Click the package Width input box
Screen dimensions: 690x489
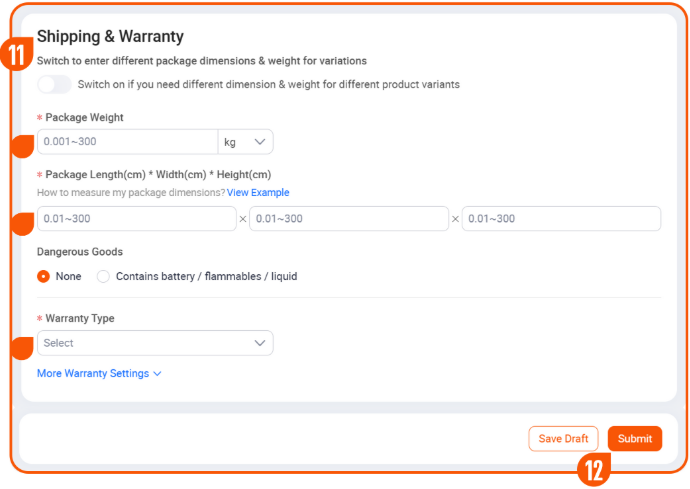pyautogui.click(x=348, y=219)
